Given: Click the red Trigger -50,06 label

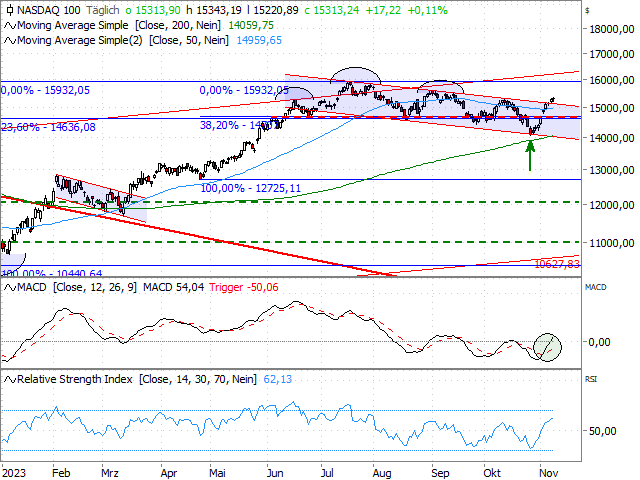Looking at the screenshot, I should (x=244, y=287).
